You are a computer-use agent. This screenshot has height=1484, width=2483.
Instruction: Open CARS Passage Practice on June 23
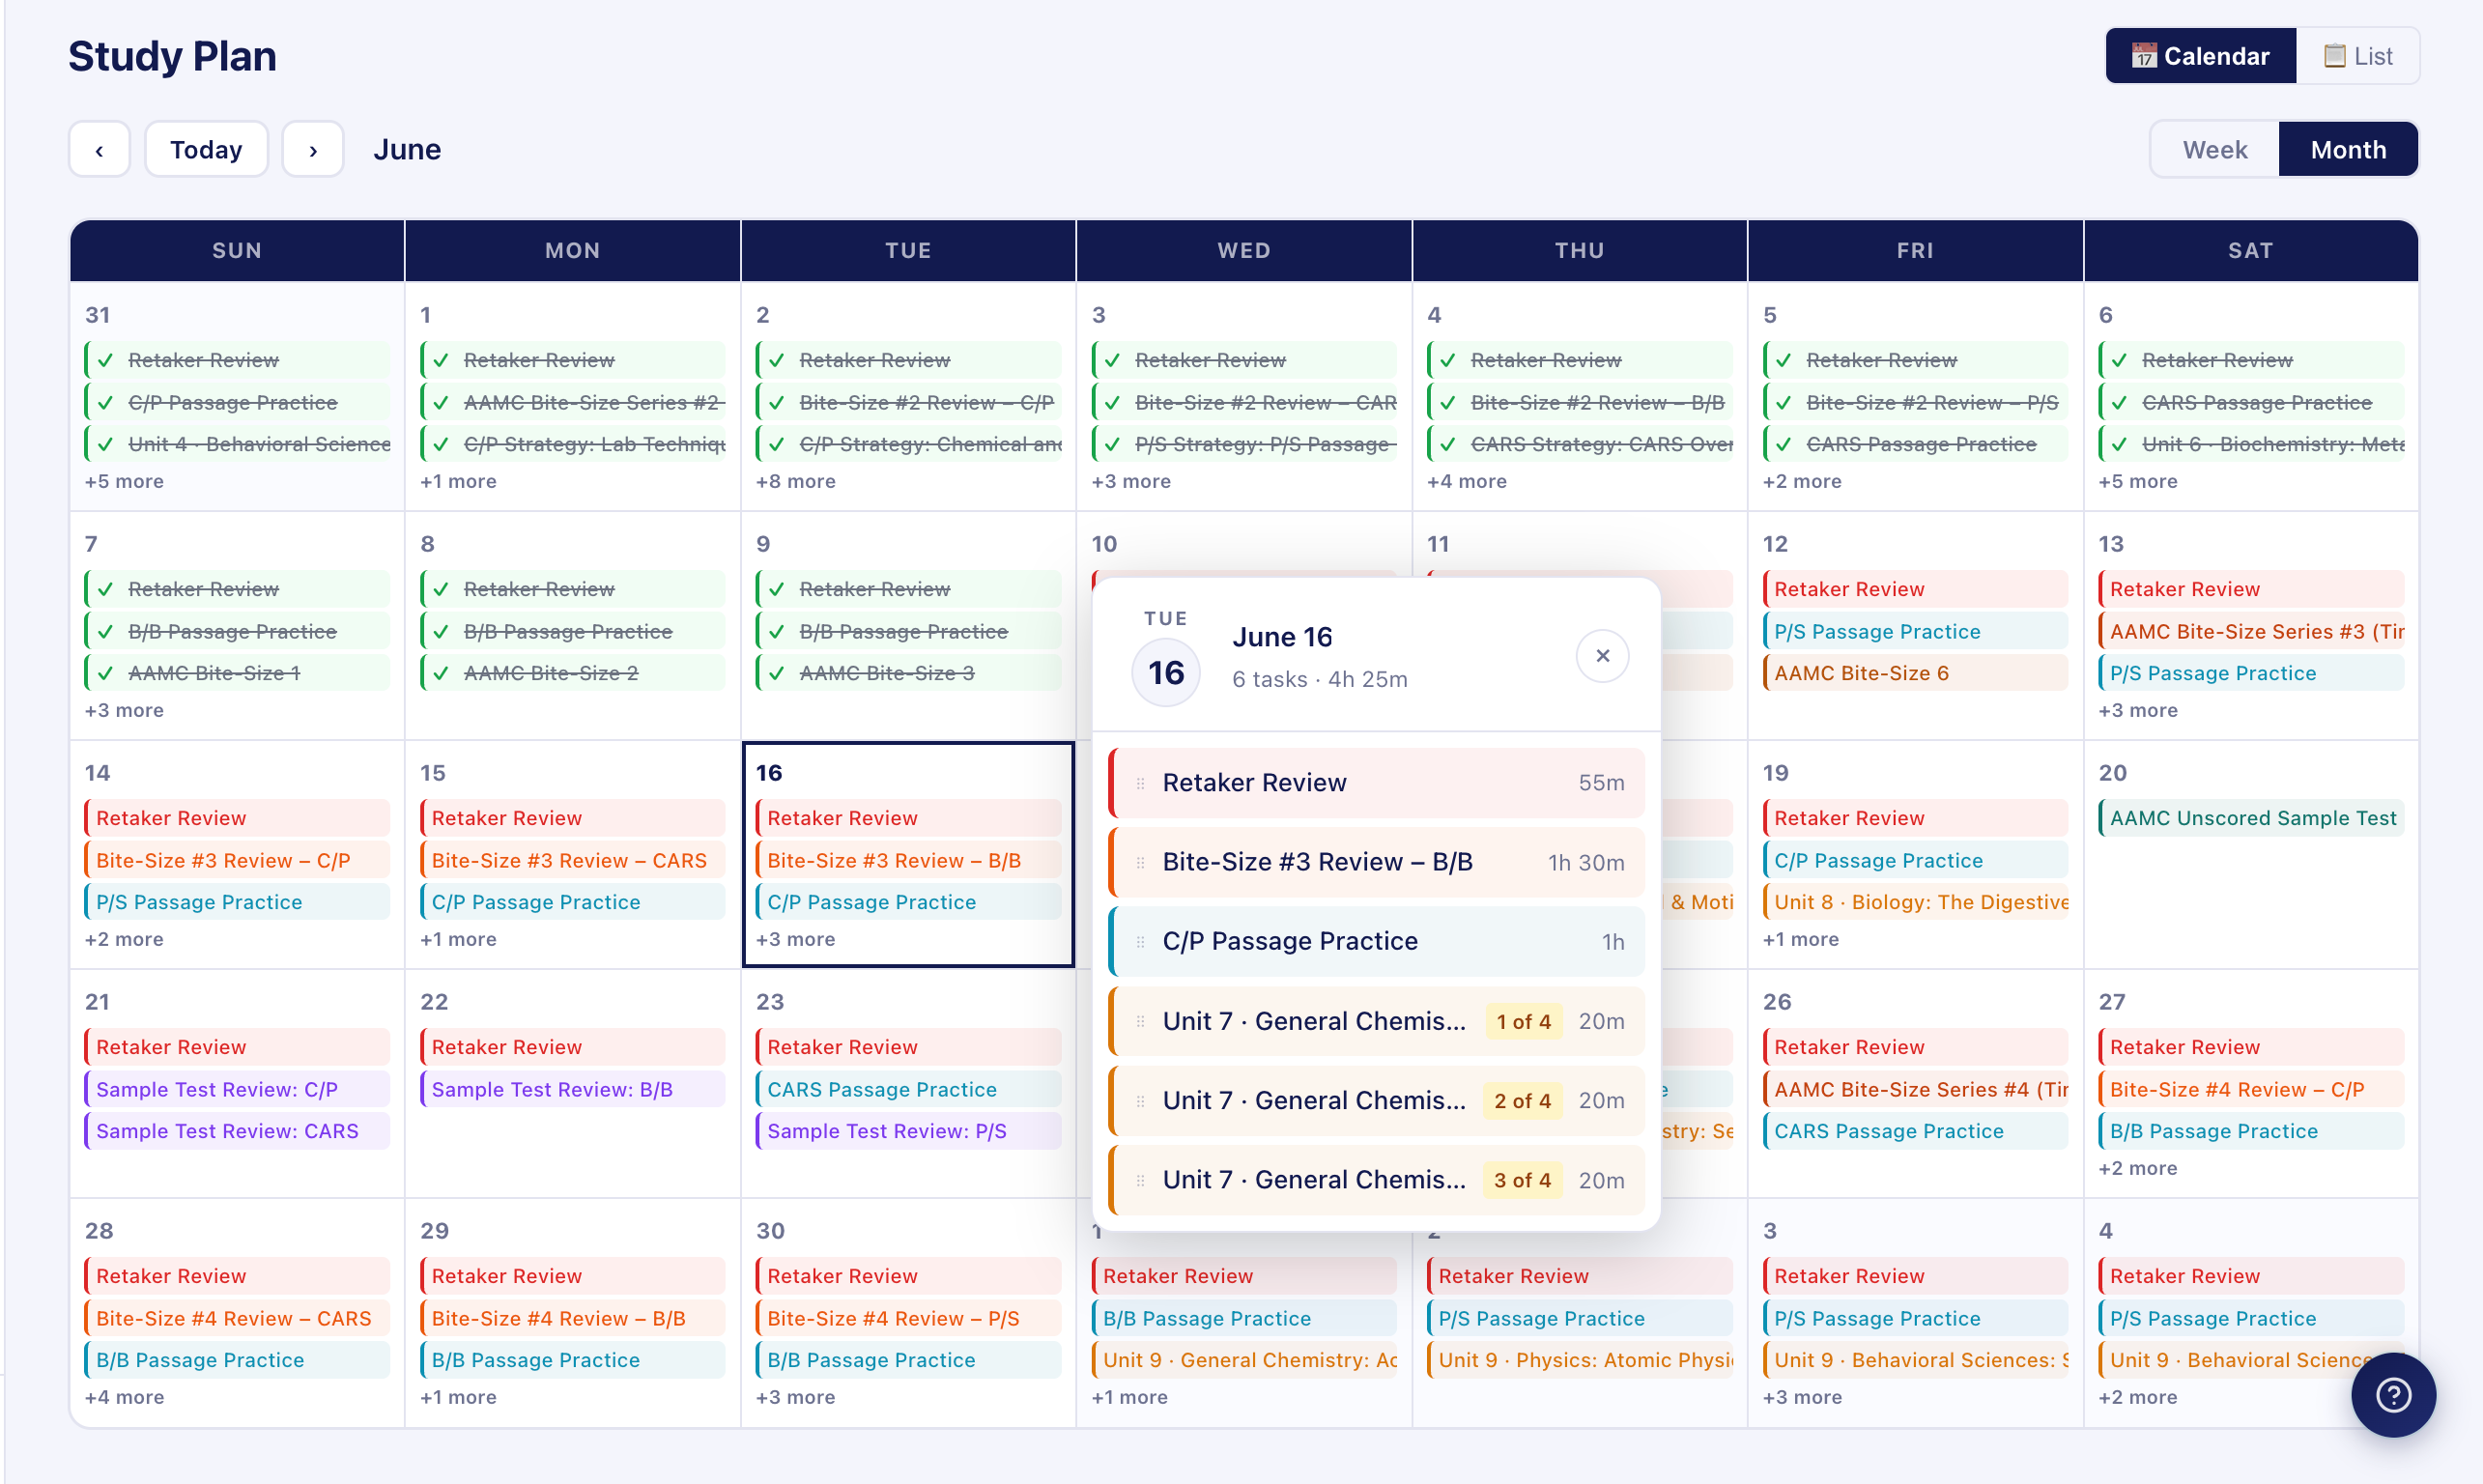pyautogui.click(x=909, y=1089)
